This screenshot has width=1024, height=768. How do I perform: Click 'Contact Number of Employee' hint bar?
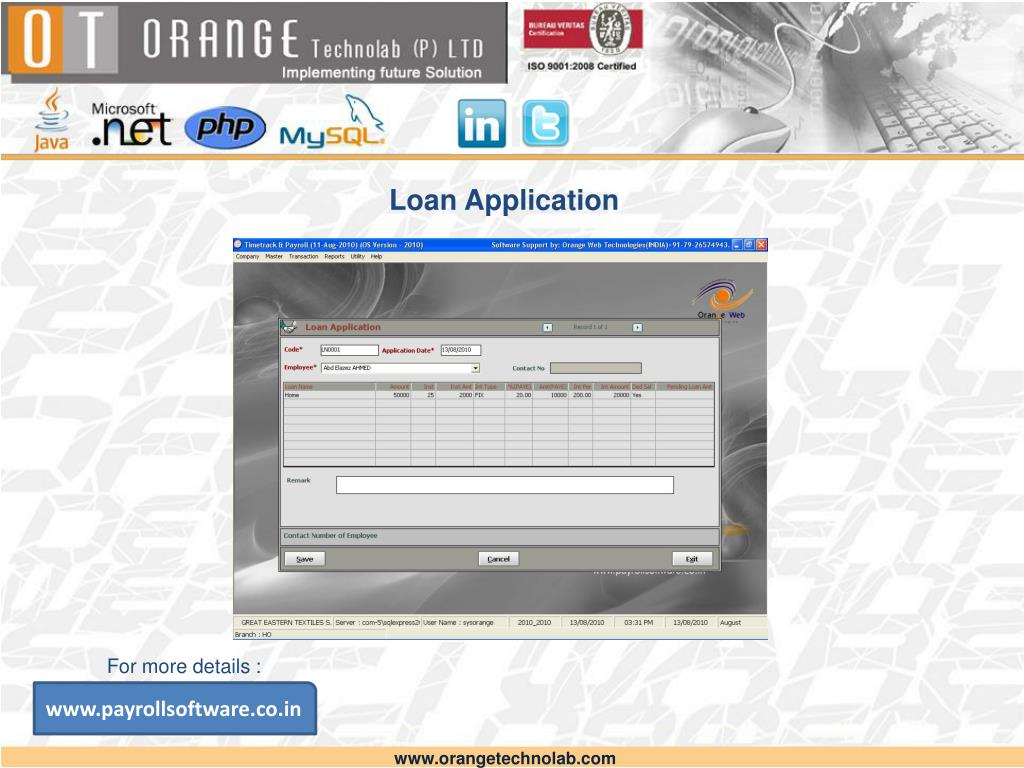(x=500, y=536)
